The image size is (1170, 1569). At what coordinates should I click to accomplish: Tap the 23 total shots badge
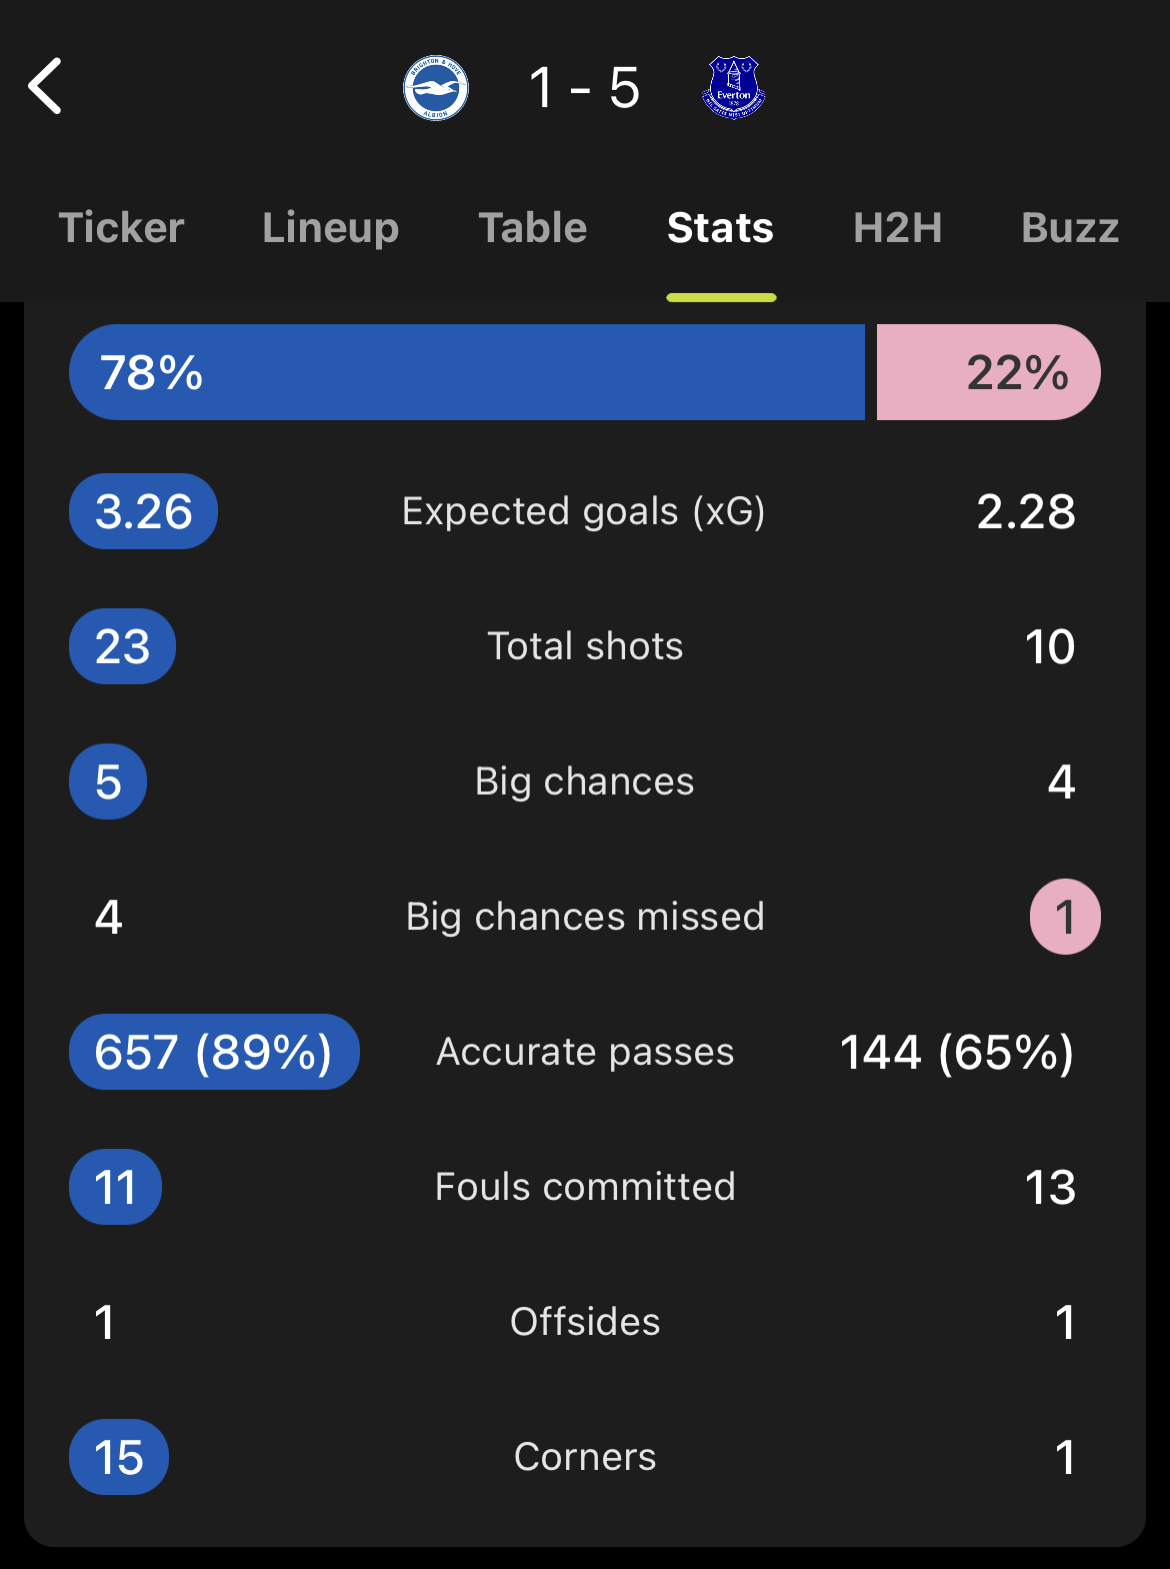tap(122, 646)
